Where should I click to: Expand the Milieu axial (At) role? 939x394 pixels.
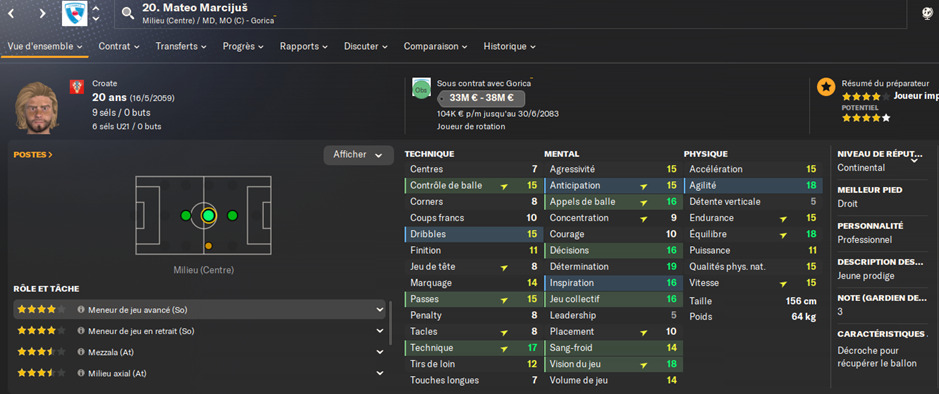pos(380,373)
